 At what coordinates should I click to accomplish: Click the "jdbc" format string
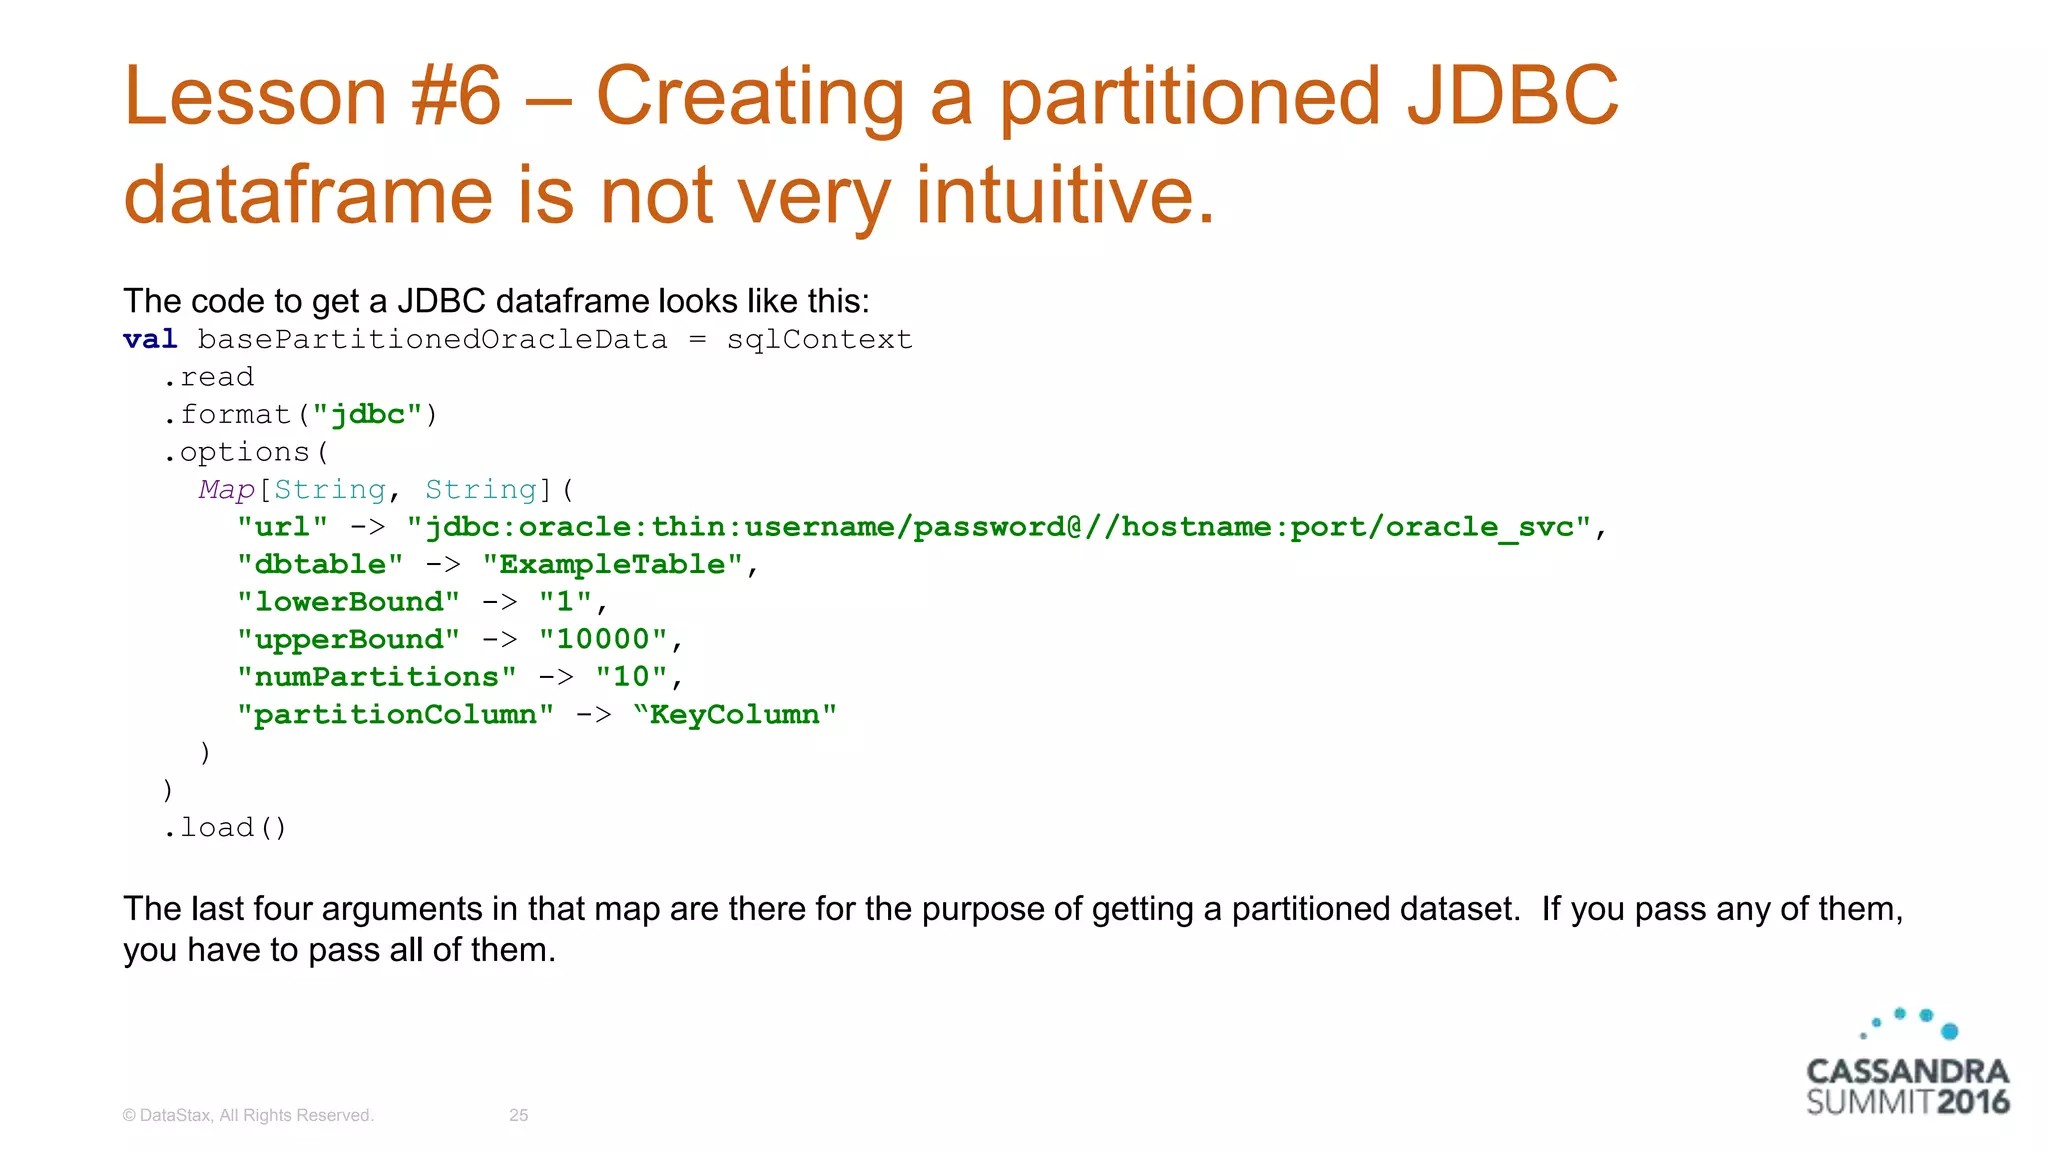point(368,415)
